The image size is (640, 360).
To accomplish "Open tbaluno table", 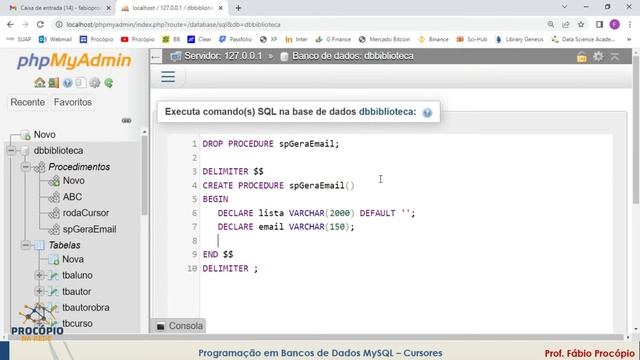I will coord(77,276).
